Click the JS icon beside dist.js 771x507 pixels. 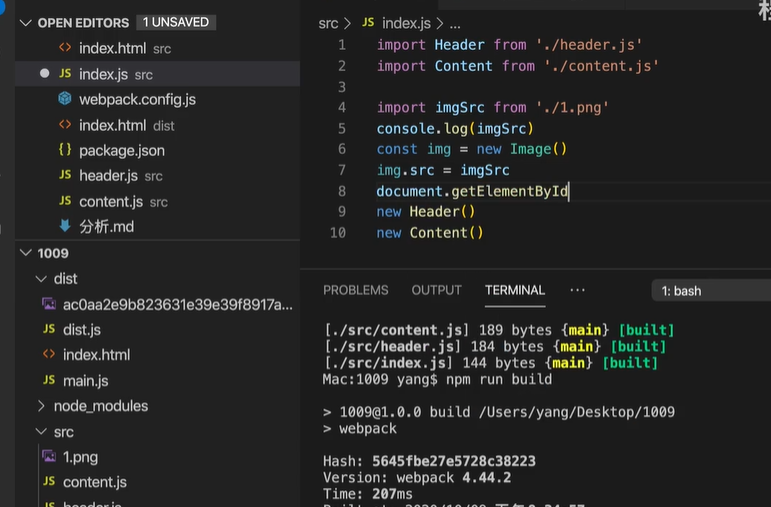pyautogui.click(x=49, y=328)
